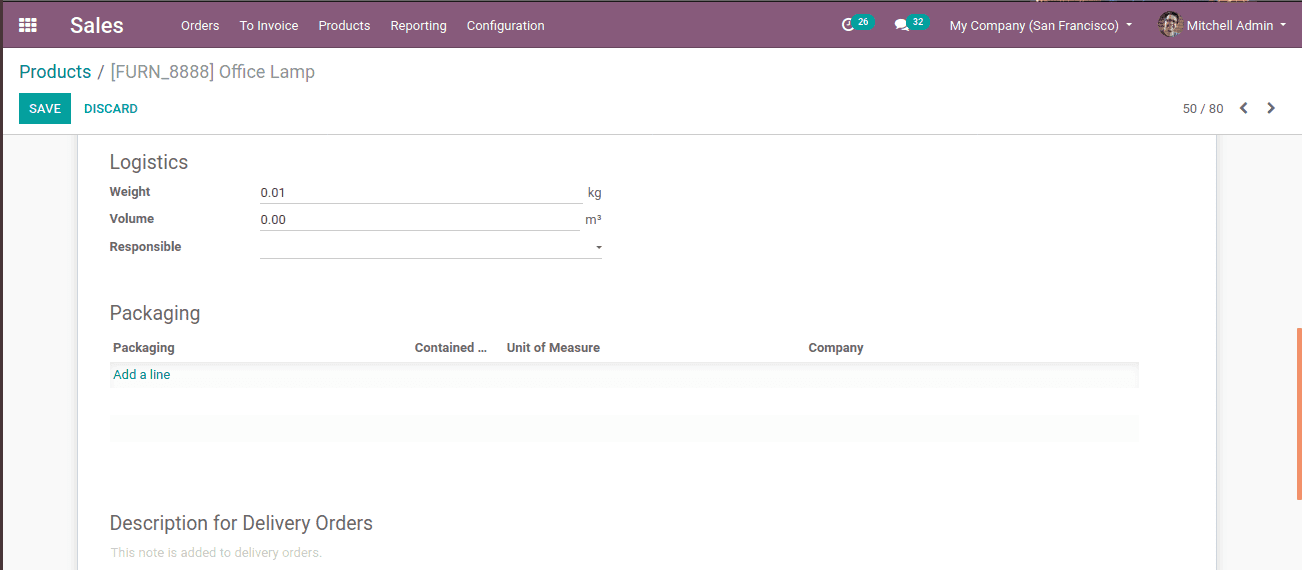The width and height of the screenshot is (1302, 570).
Task: Click [FURN_8888] Office Lamp breadcrumb text
Action: pyautogui.click(x=213, y=72)
